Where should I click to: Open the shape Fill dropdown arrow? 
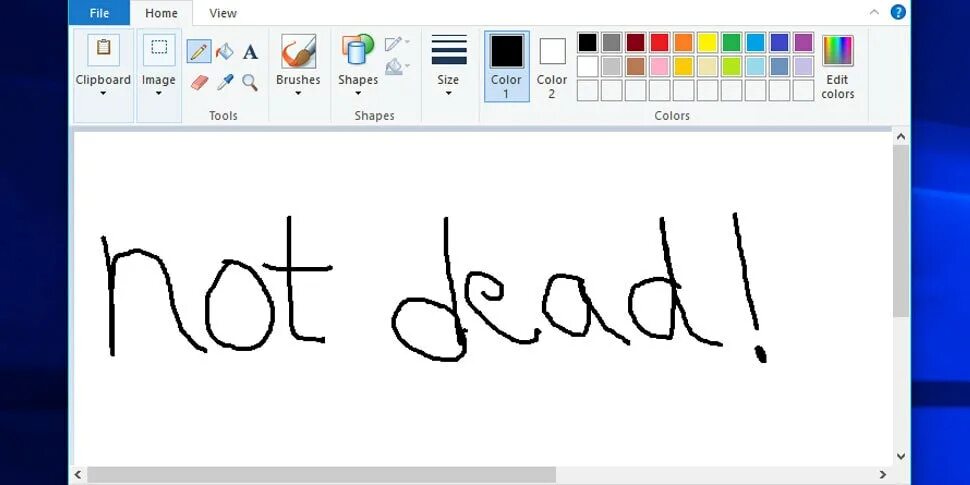point(408,65)
